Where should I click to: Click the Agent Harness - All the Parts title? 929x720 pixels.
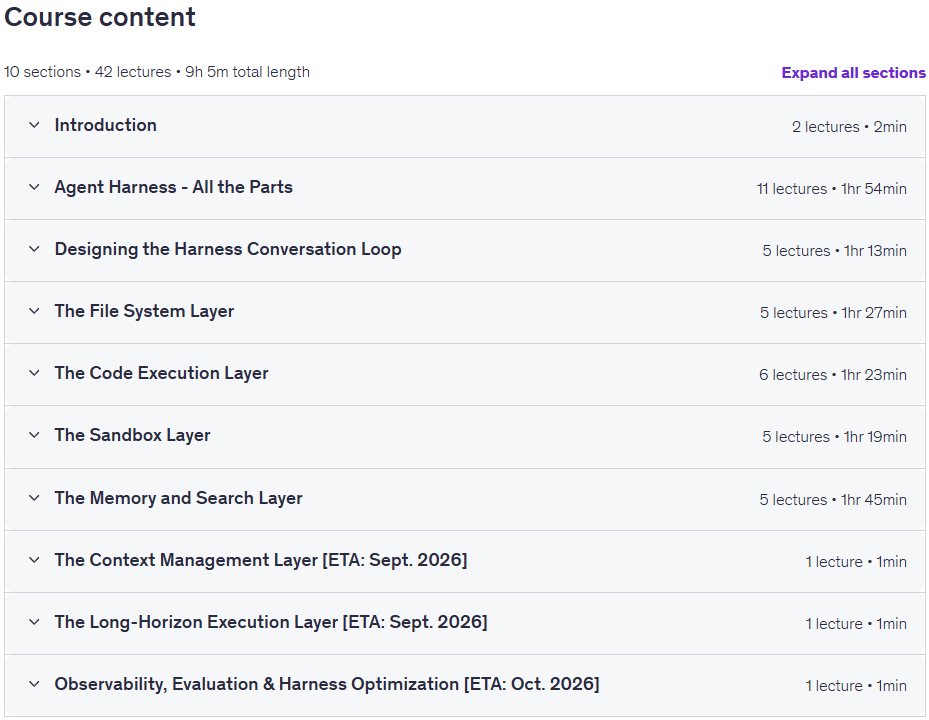pos(174,187)
